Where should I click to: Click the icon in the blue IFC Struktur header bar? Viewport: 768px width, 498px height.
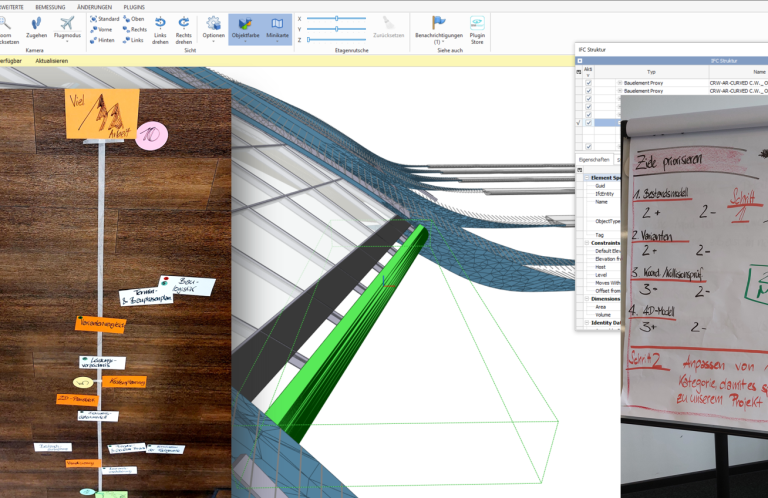tap(580, 61)
